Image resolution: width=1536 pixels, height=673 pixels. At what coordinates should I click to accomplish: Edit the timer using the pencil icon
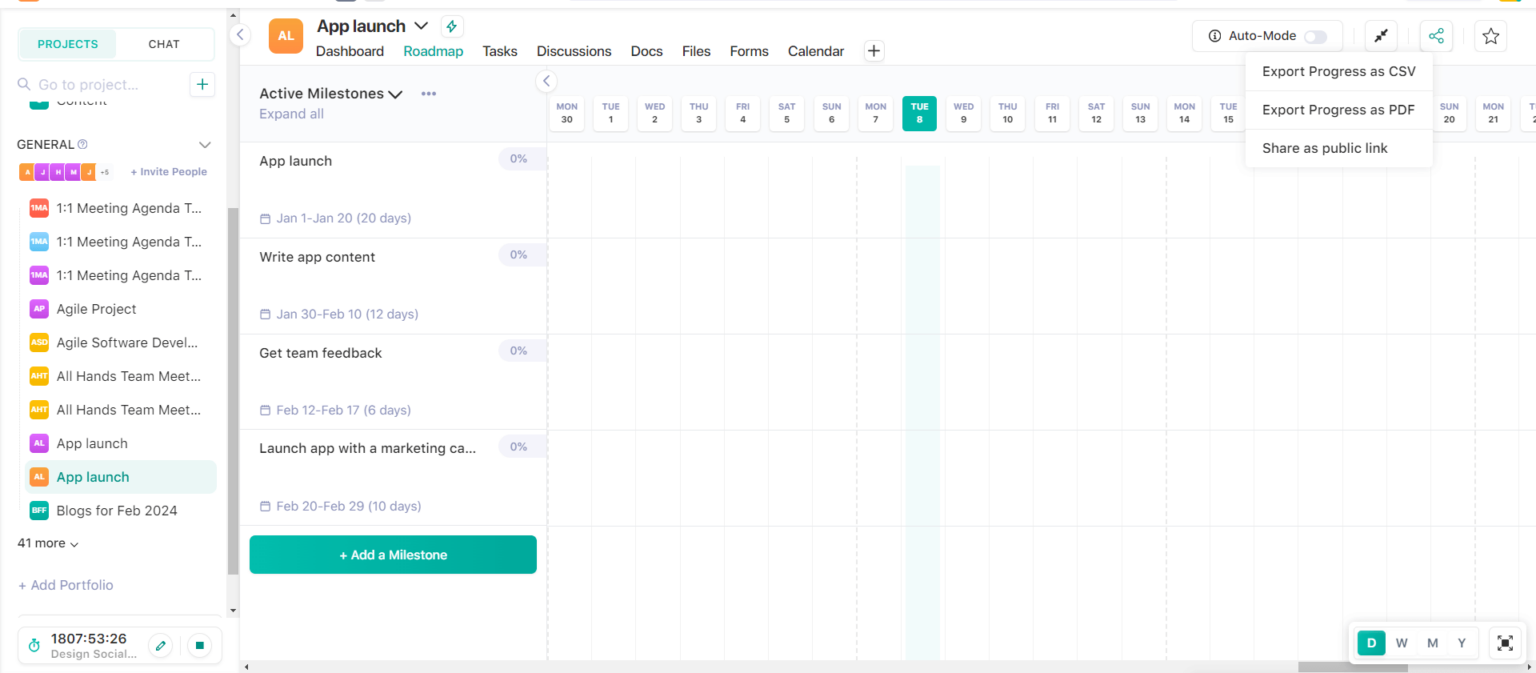pos(160,645)
